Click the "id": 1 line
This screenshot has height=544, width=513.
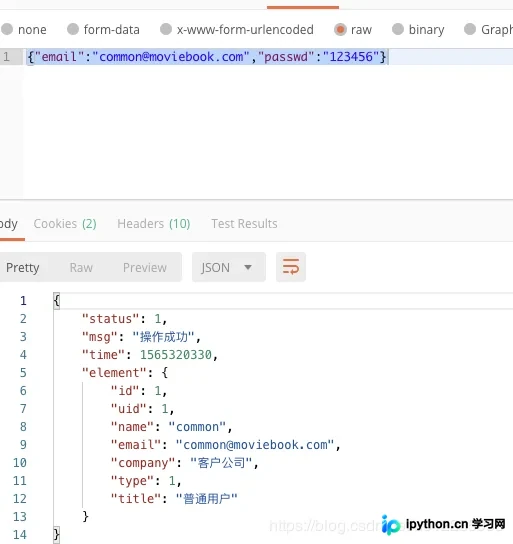pos(139,391)
